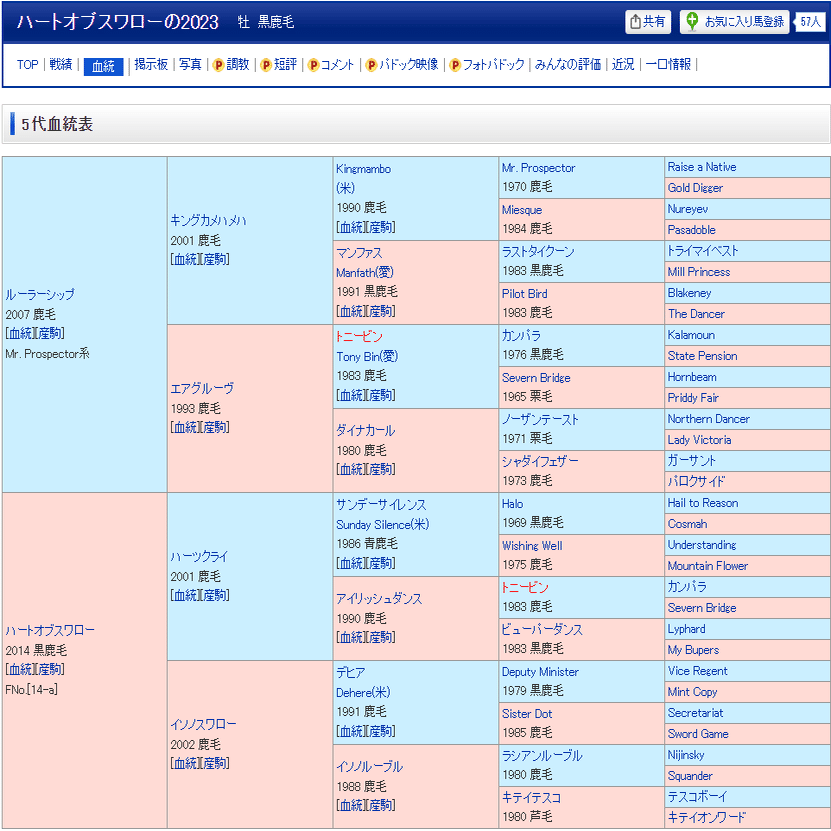The image size is (831, 831).
Task: Open the Northern Dancer link
Action: [709, 419]
